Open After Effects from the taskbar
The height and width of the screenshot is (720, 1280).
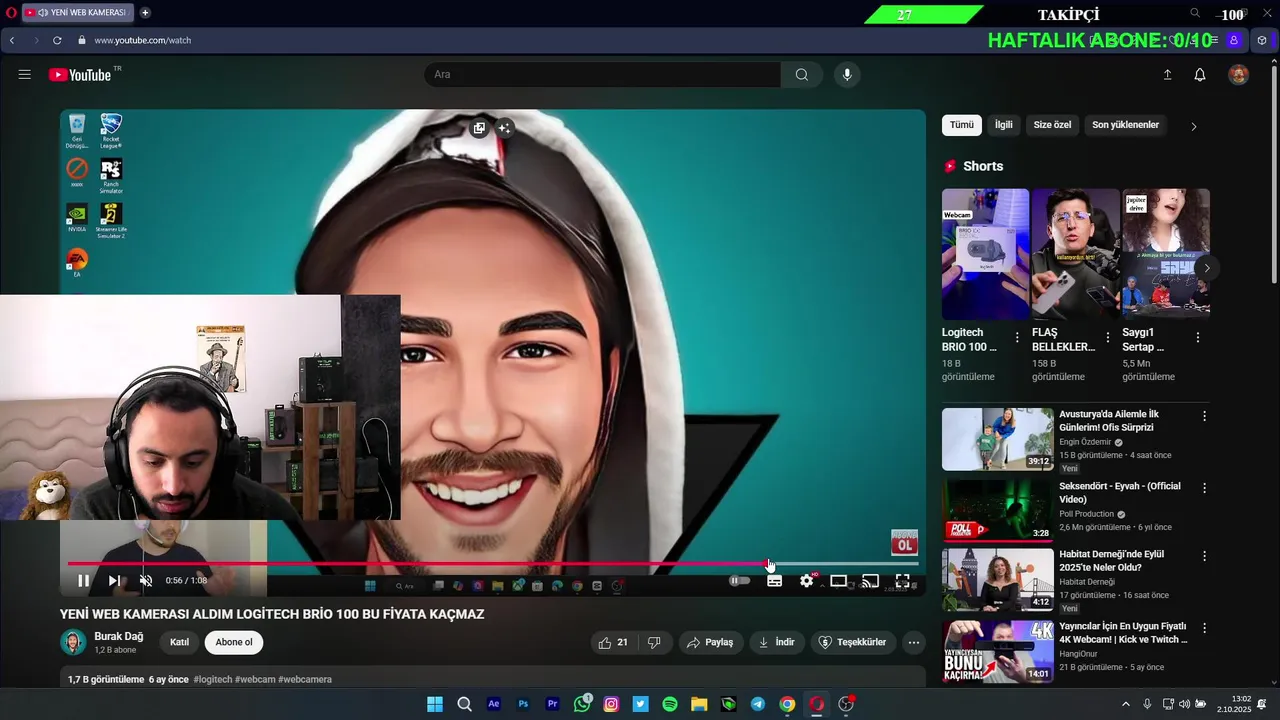point(493,704)
